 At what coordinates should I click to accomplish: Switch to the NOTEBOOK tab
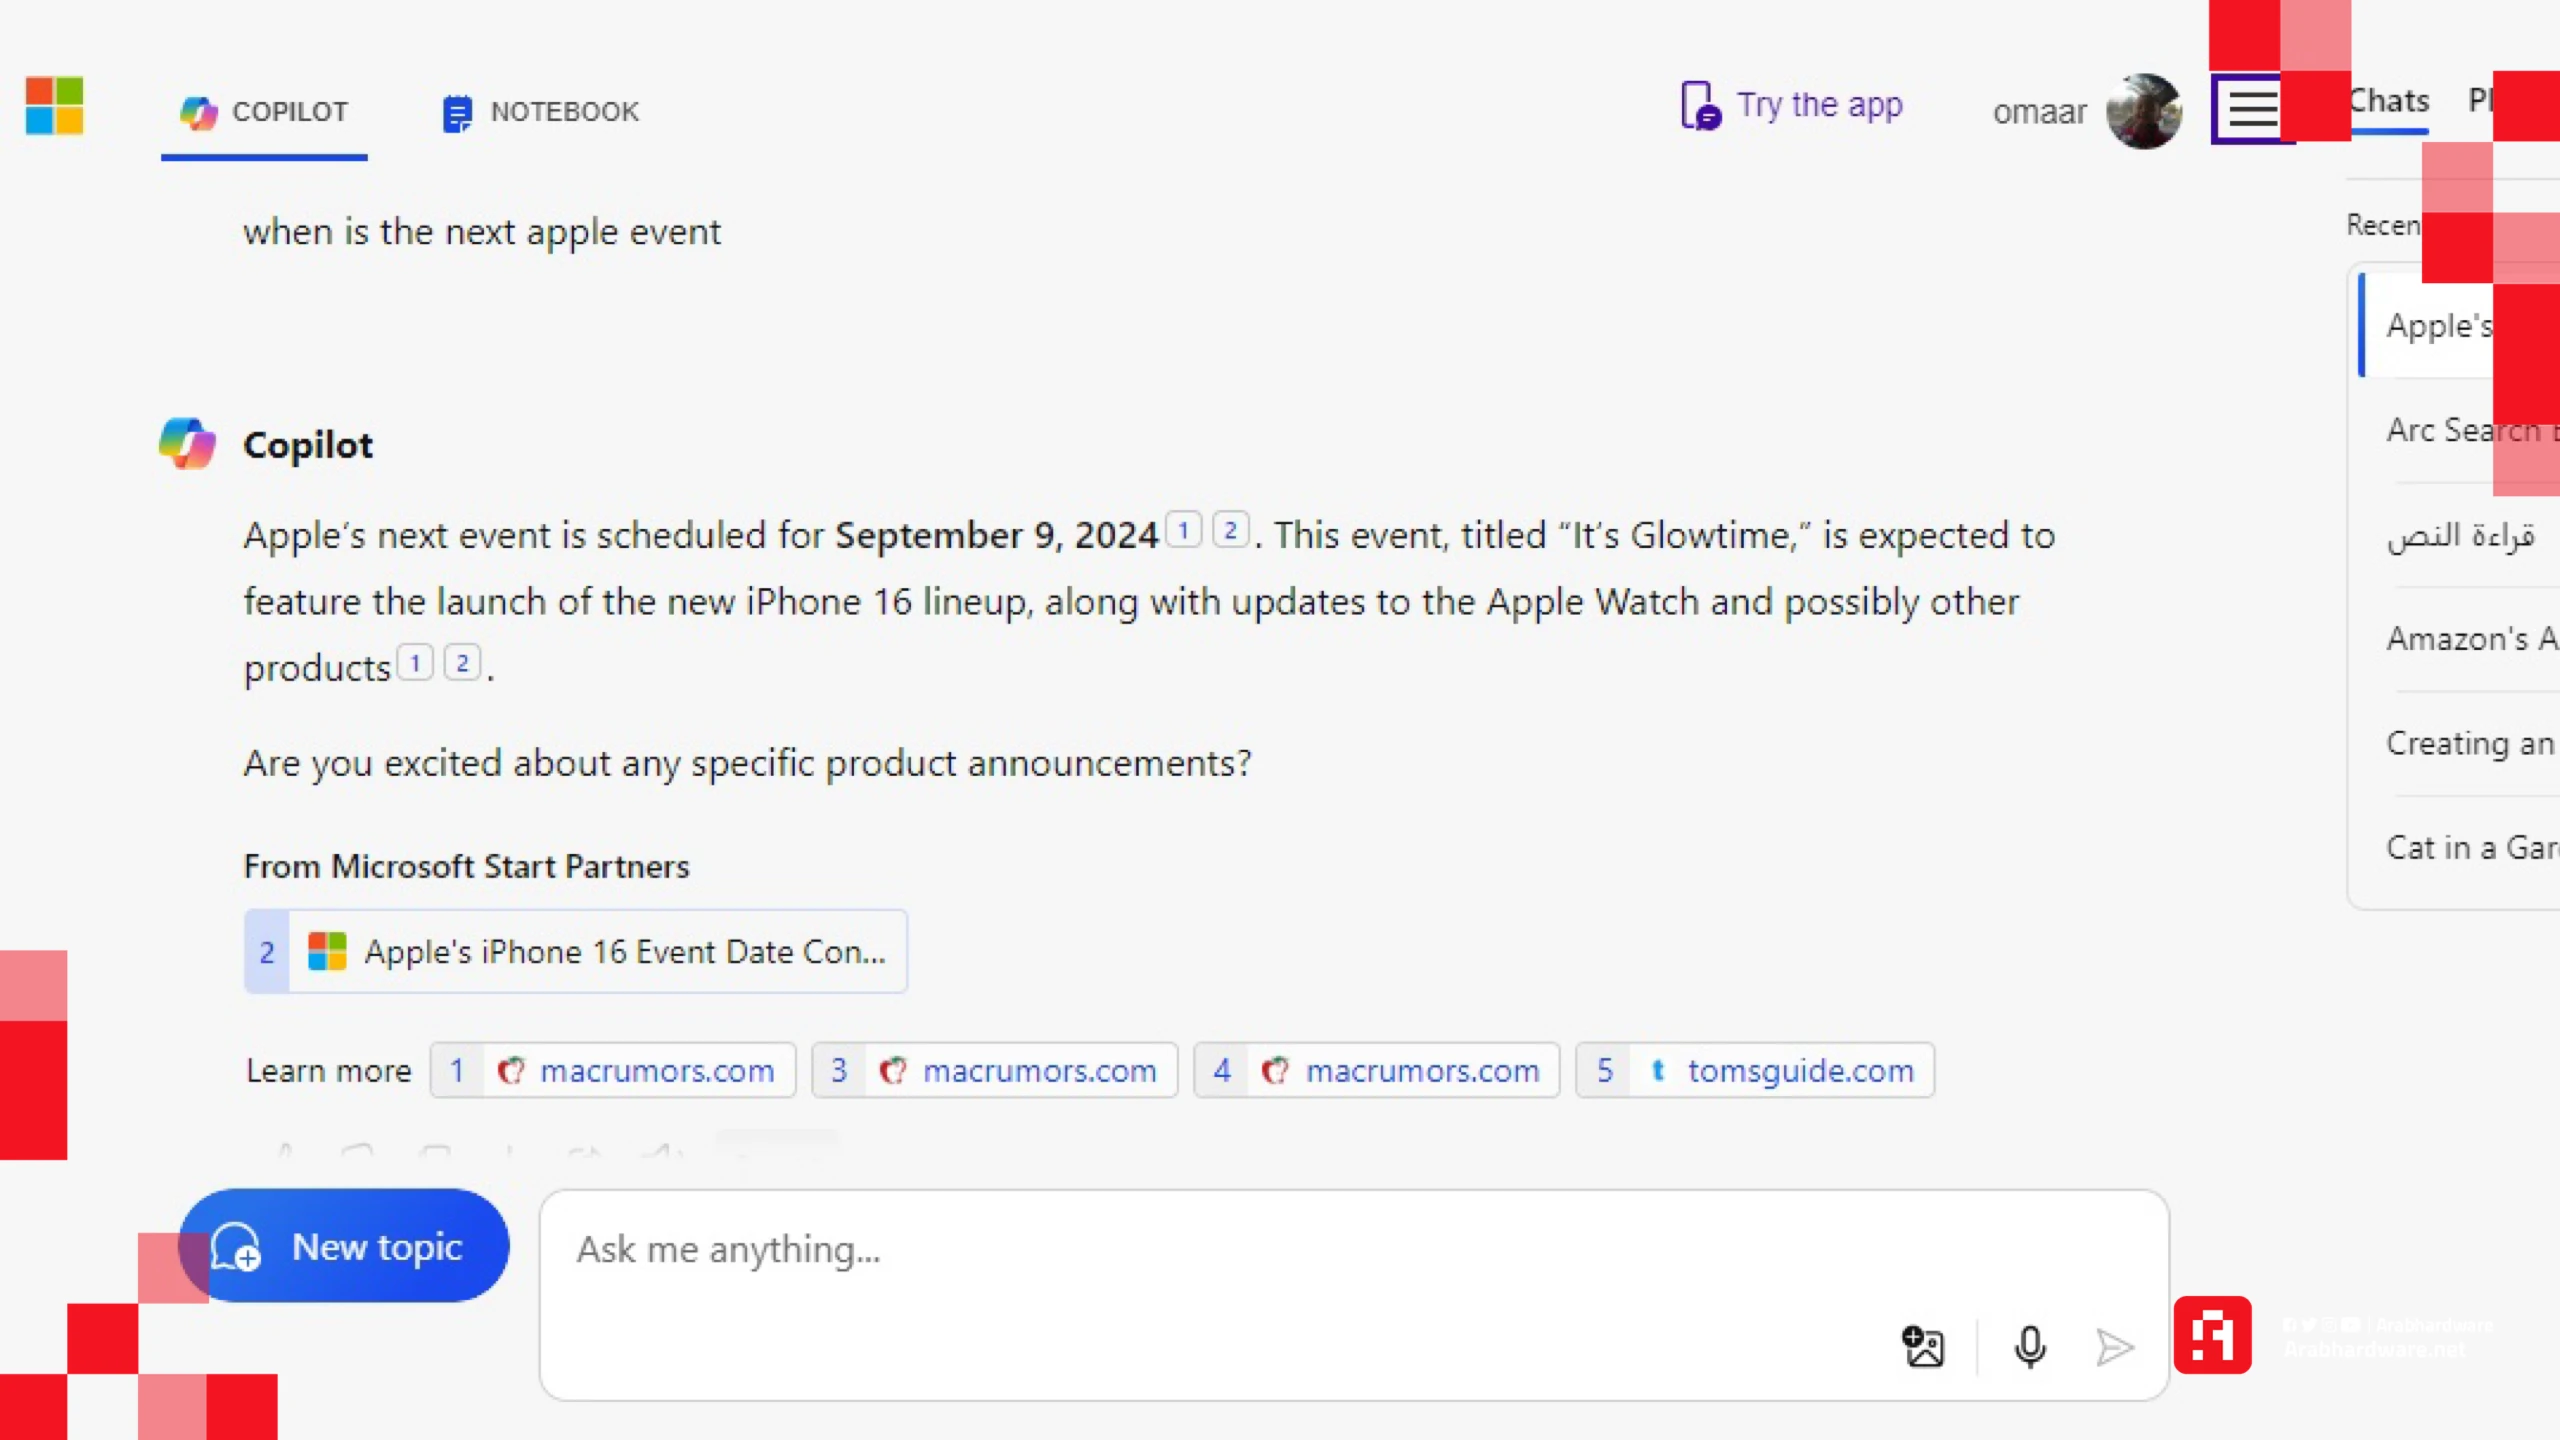540,112
